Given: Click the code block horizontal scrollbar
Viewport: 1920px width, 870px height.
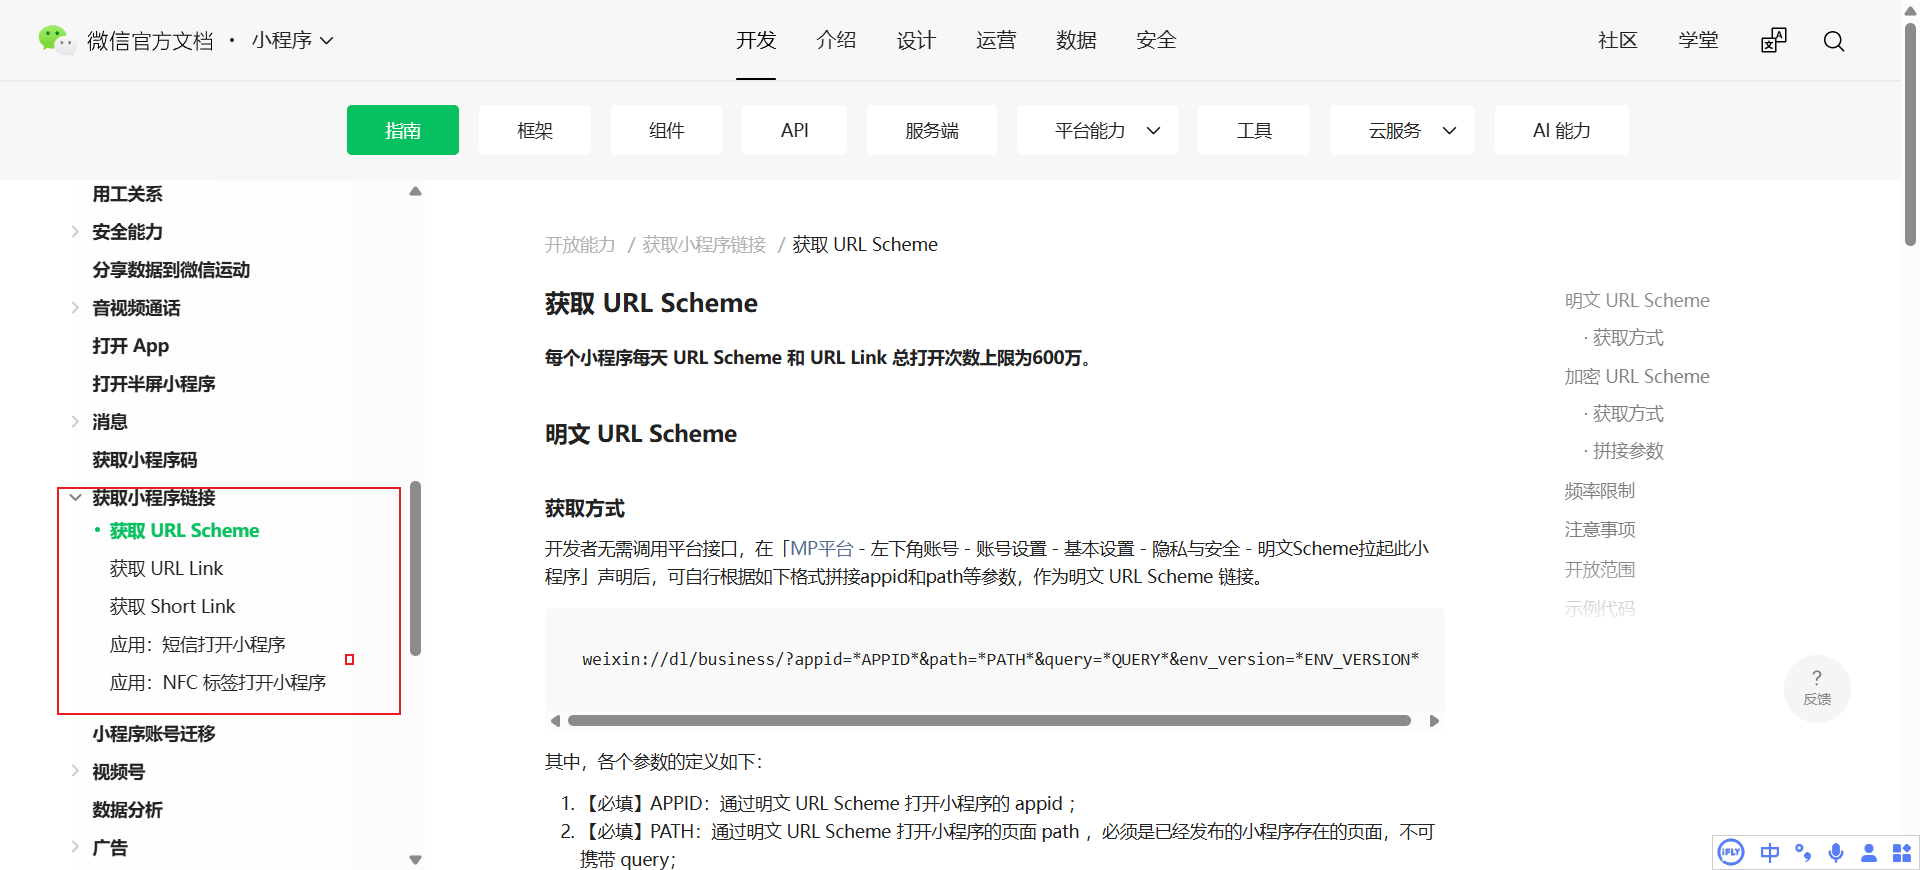Looking at the screenshot, I should coord(989,721).
